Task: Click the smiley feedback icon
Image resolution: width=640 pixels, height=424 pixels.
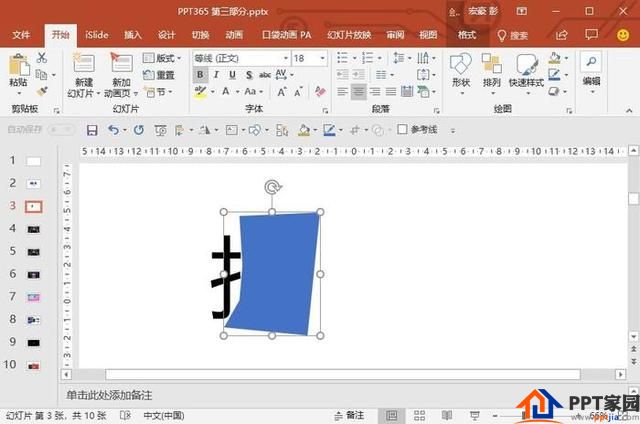Action: [622, 35]
